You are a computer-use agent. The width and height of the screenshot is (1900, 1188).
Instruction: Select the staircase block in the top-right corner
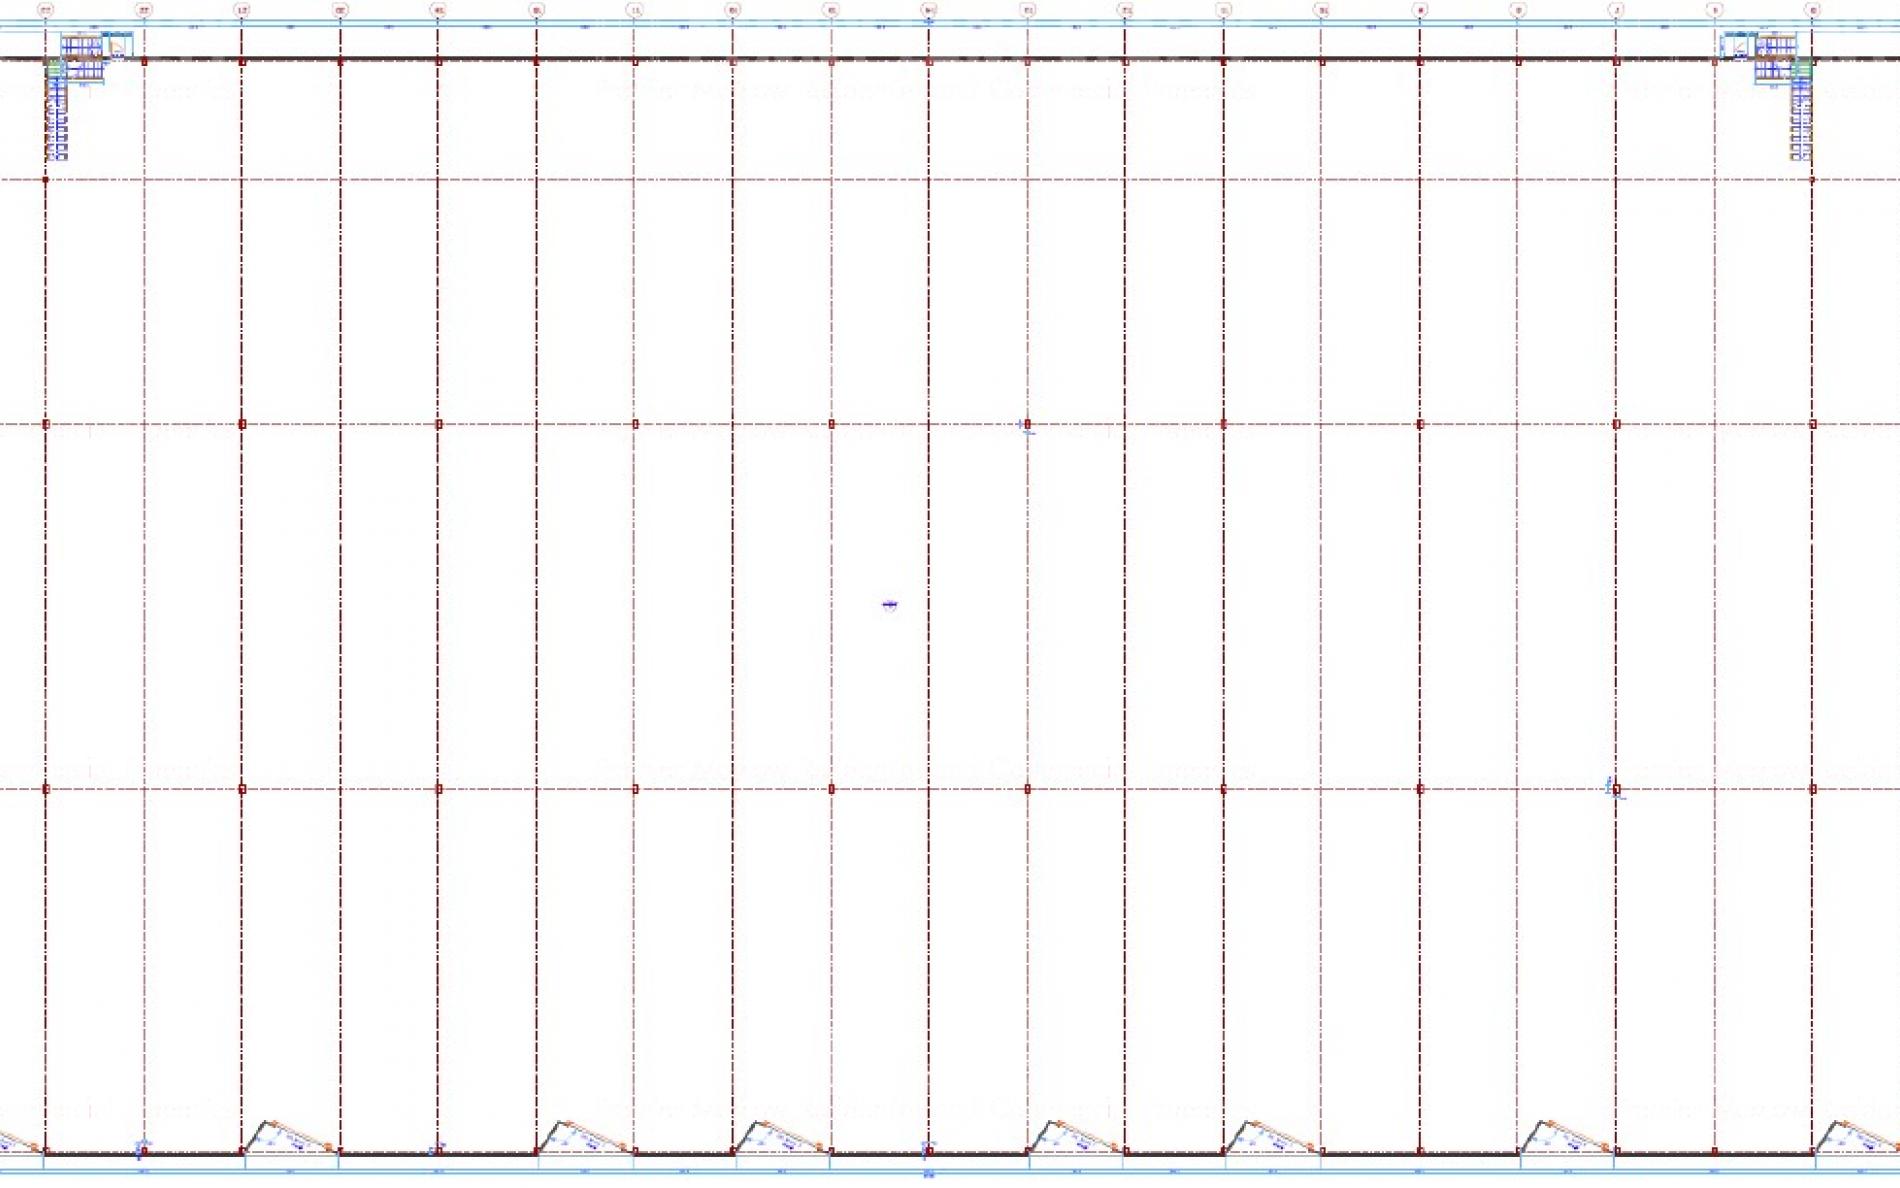point(1767,95)
